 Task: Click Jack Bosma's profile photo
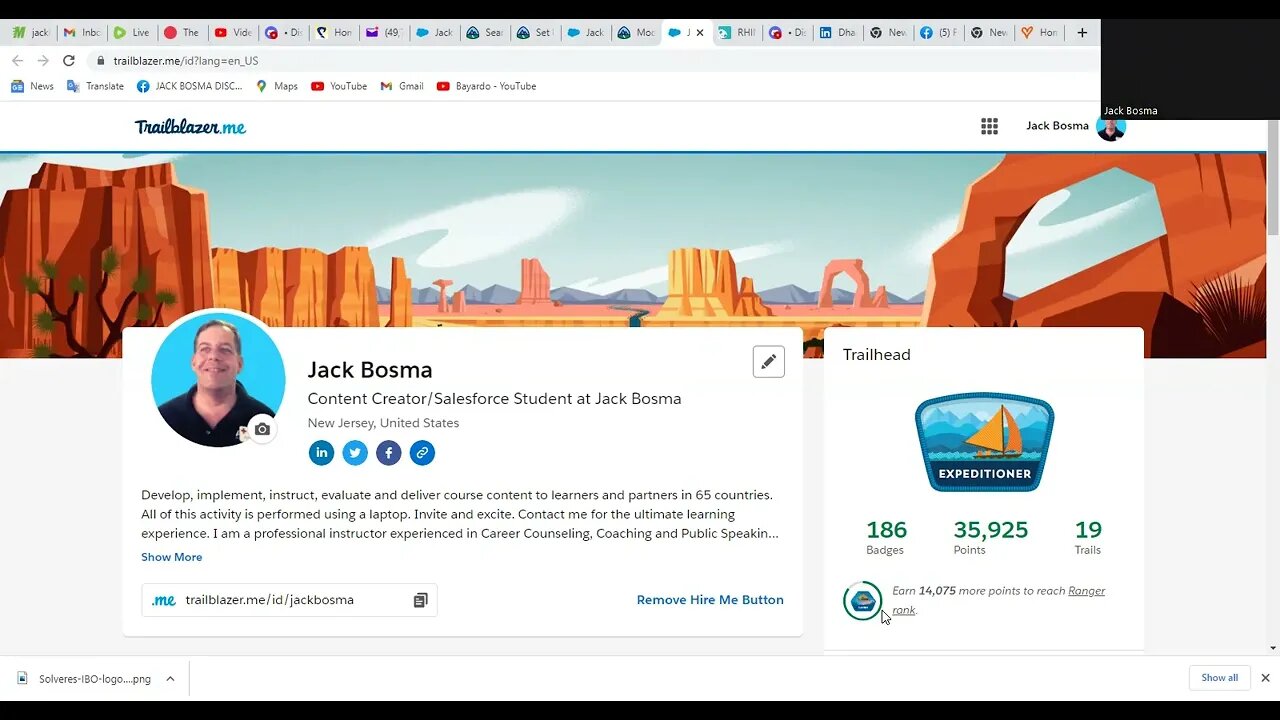pos(218,379)
